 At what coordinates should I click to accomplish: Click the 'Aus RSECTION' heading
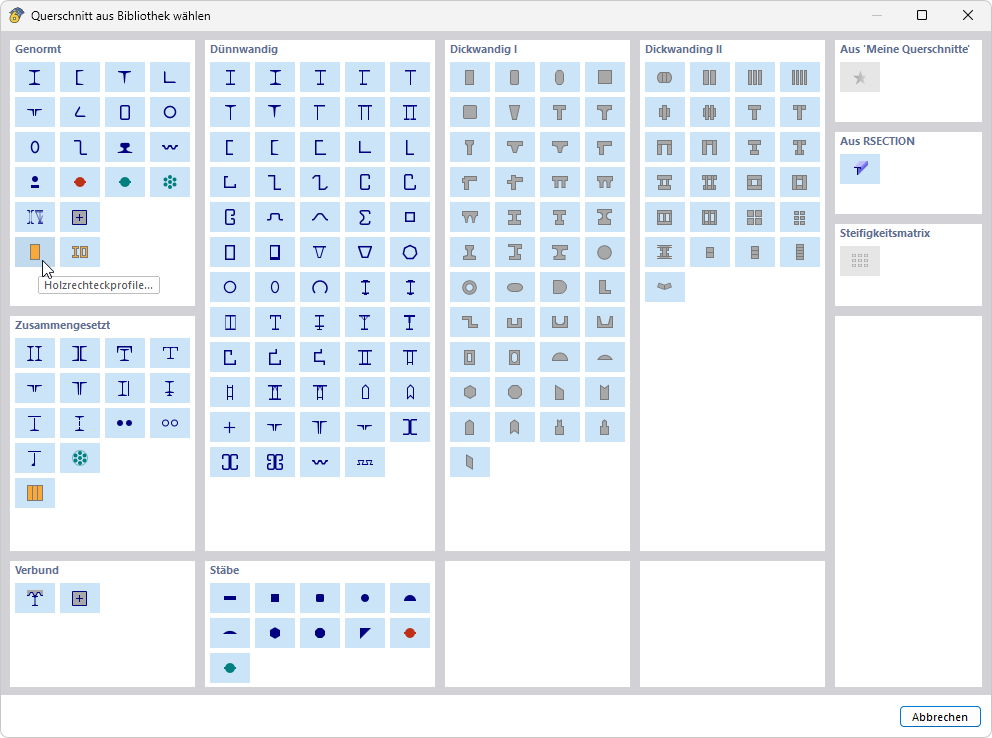point(877,141)
